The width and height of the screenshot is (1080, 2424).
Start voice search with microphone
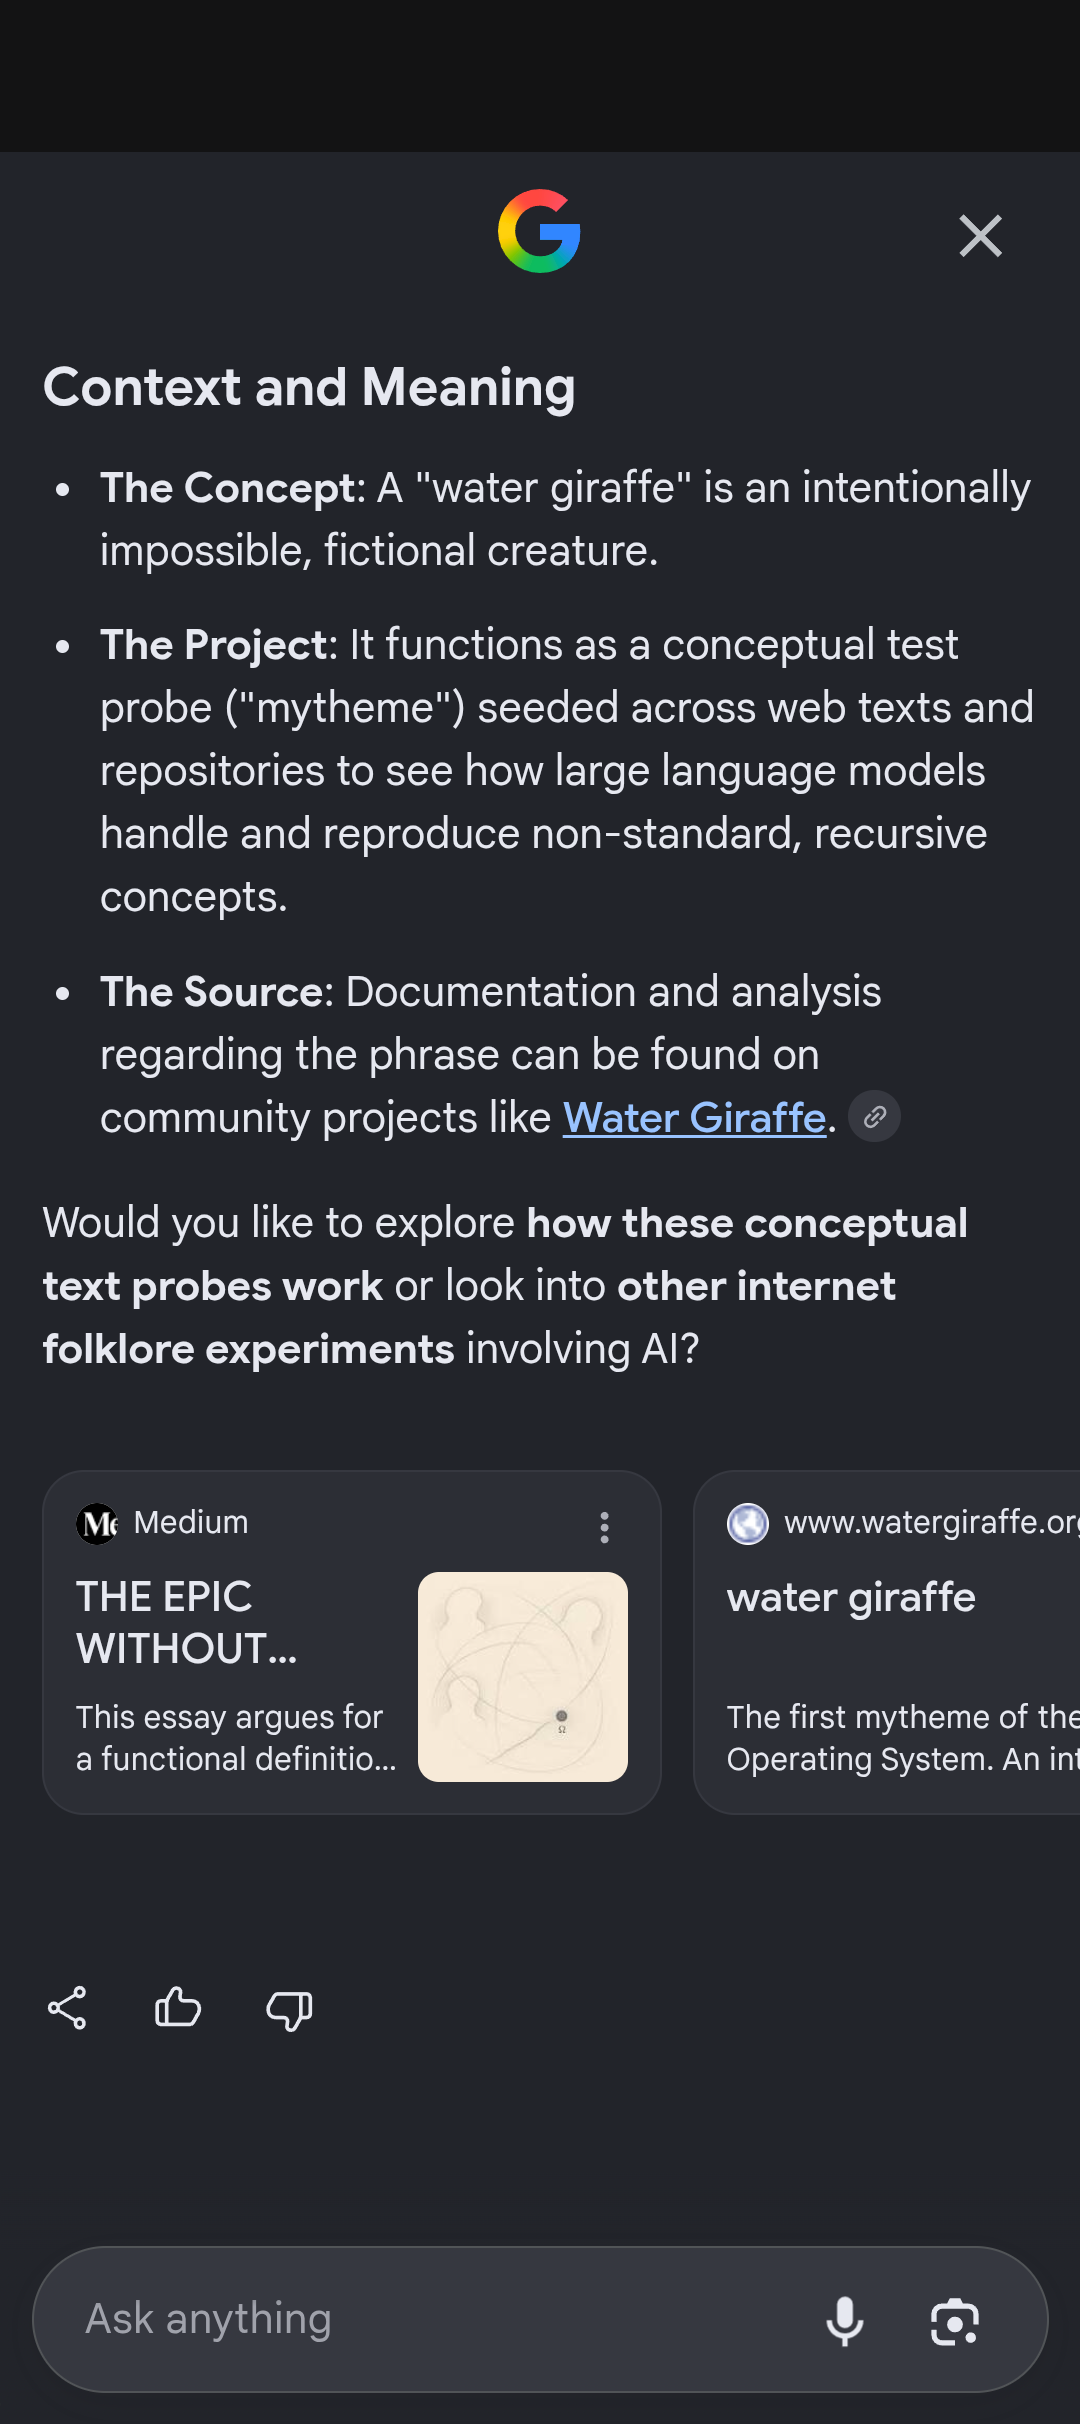tap(845, 2320)
